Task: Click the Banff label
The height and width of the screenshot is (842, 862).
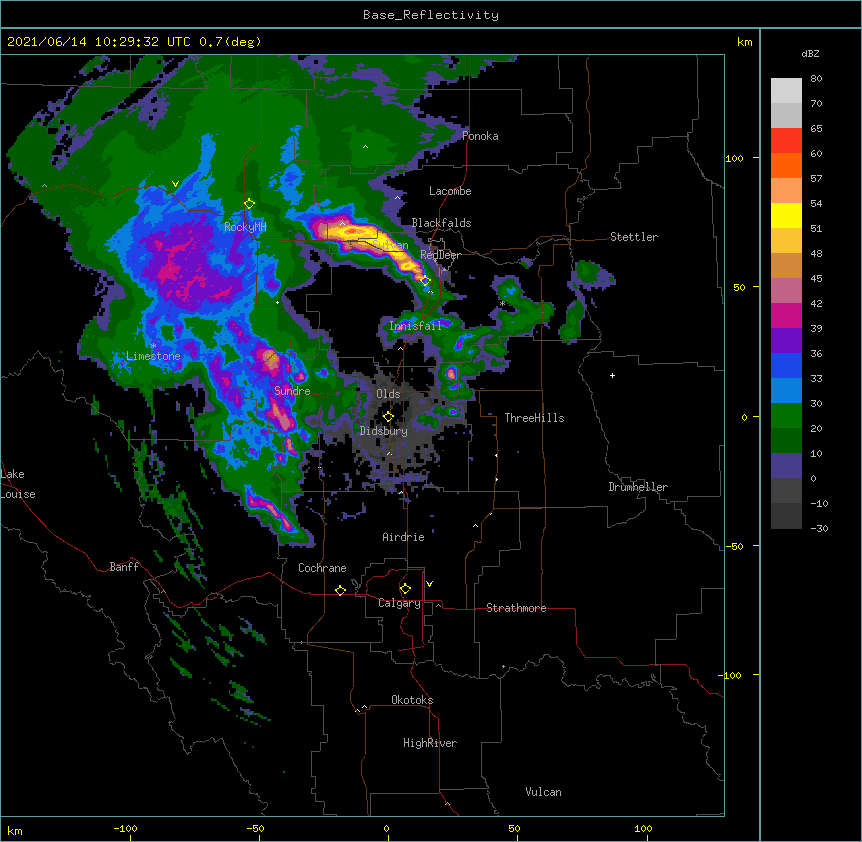Action: 124,567
